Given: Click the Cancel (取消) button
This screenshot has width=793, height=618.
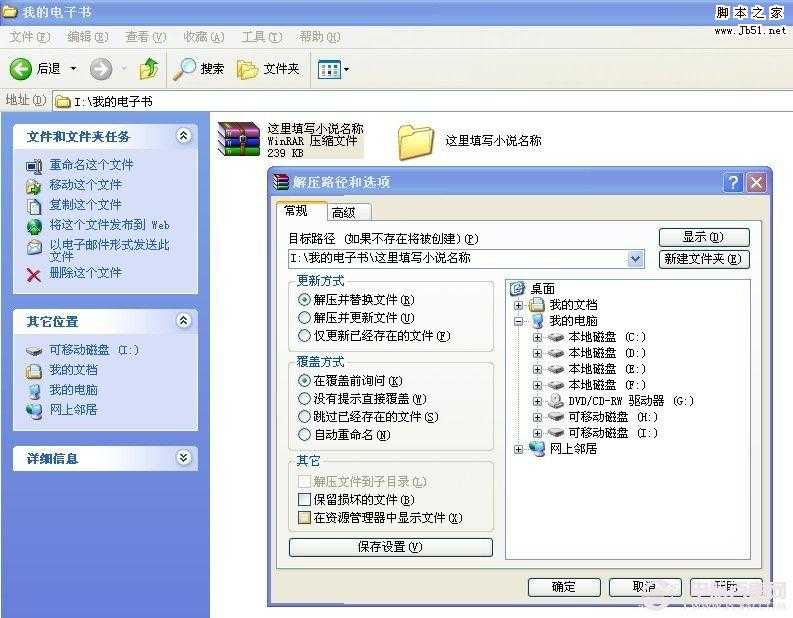Looking at the screenshot, I should (645, 587).
